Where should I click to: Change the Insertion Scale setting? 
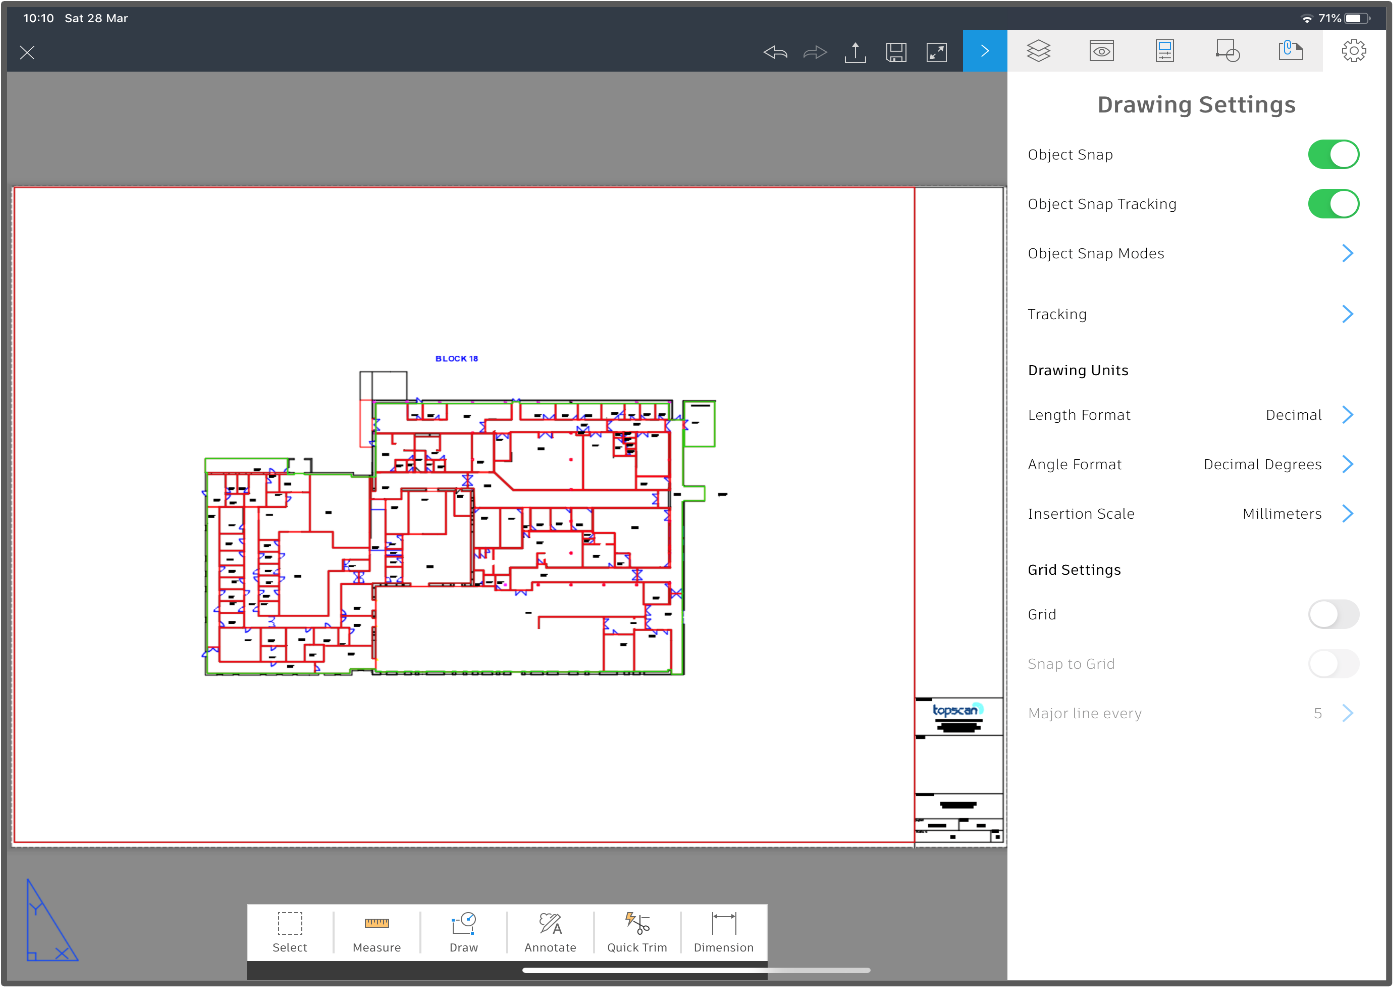[1346, 513]
